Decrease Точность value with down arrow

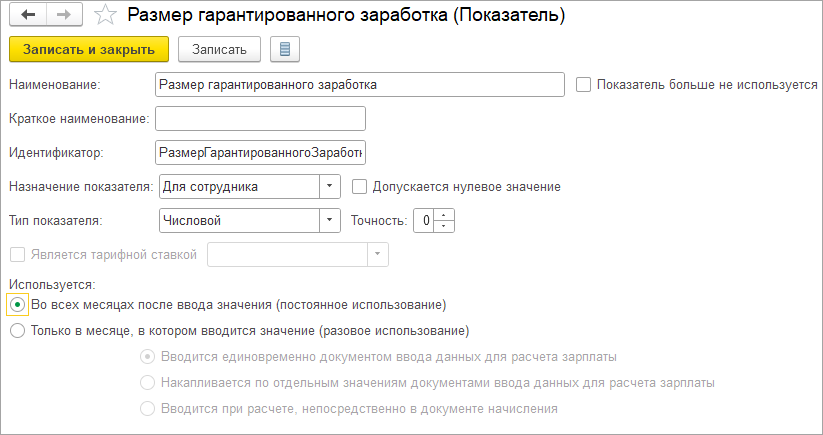tap(446, 226)
